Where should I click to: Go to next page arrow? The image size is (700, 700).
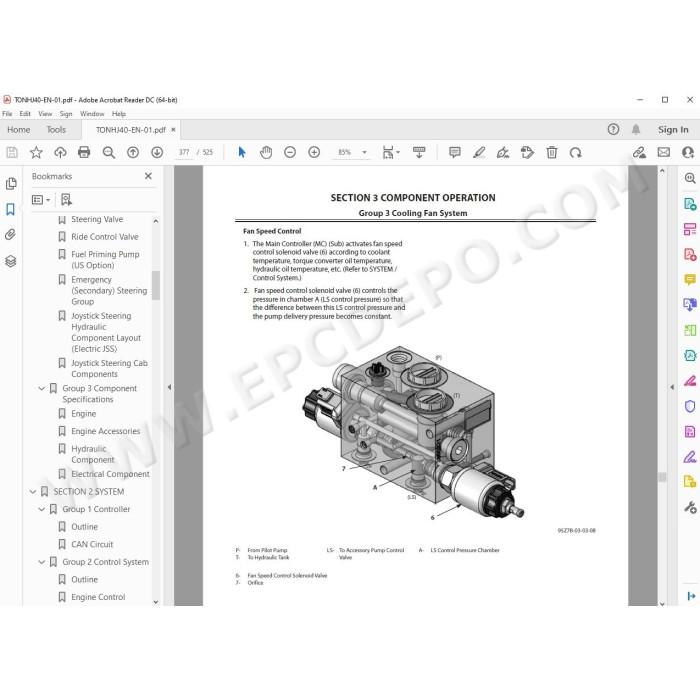pos(157,153)
